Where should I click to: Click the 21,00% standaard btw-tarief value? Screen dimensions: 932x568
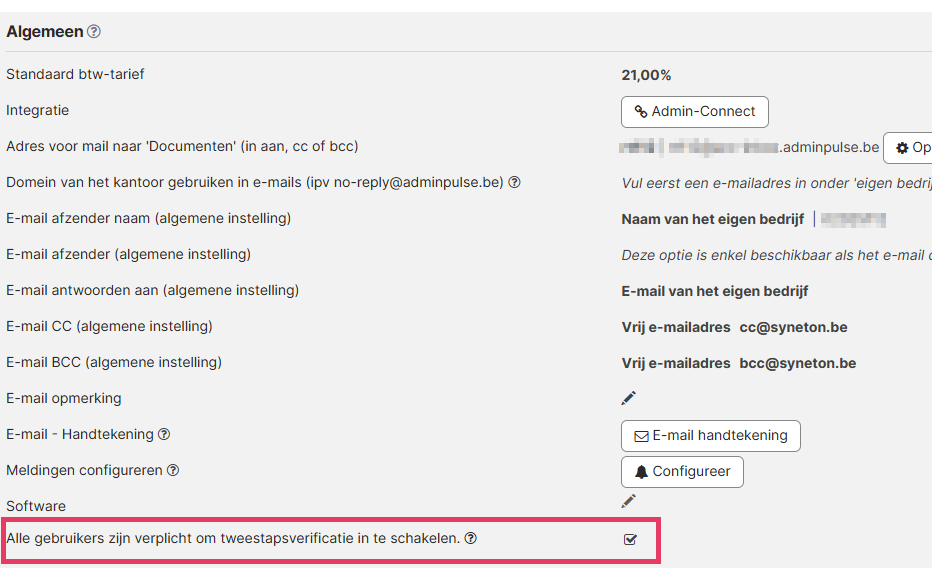(646, 75)
